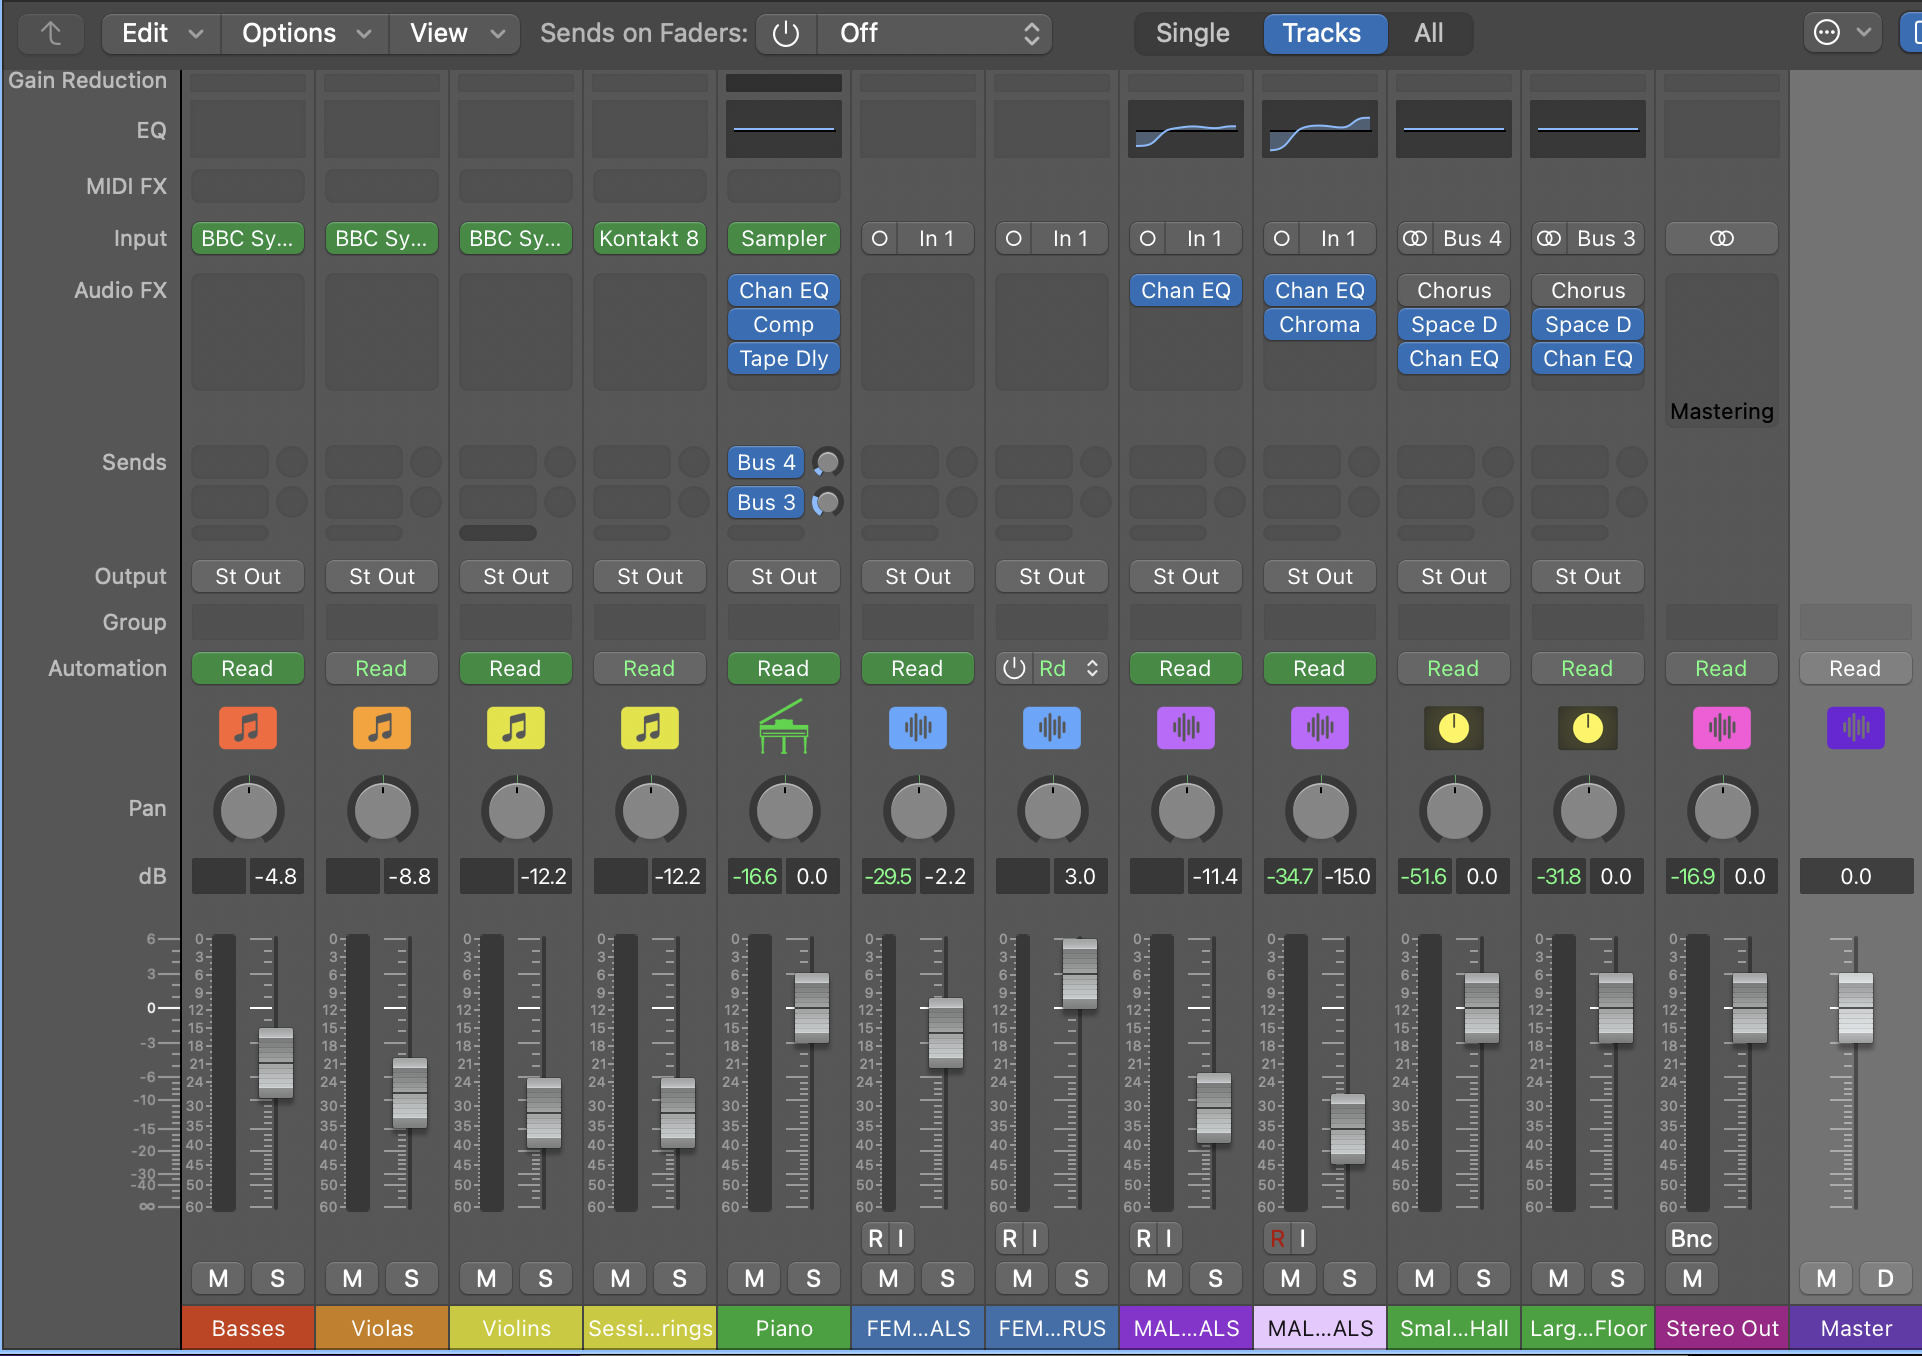1922x1356 pixels.
Task: Open the Master Read automation menu
Action: pyautogui.click(x=1855, y=668)
